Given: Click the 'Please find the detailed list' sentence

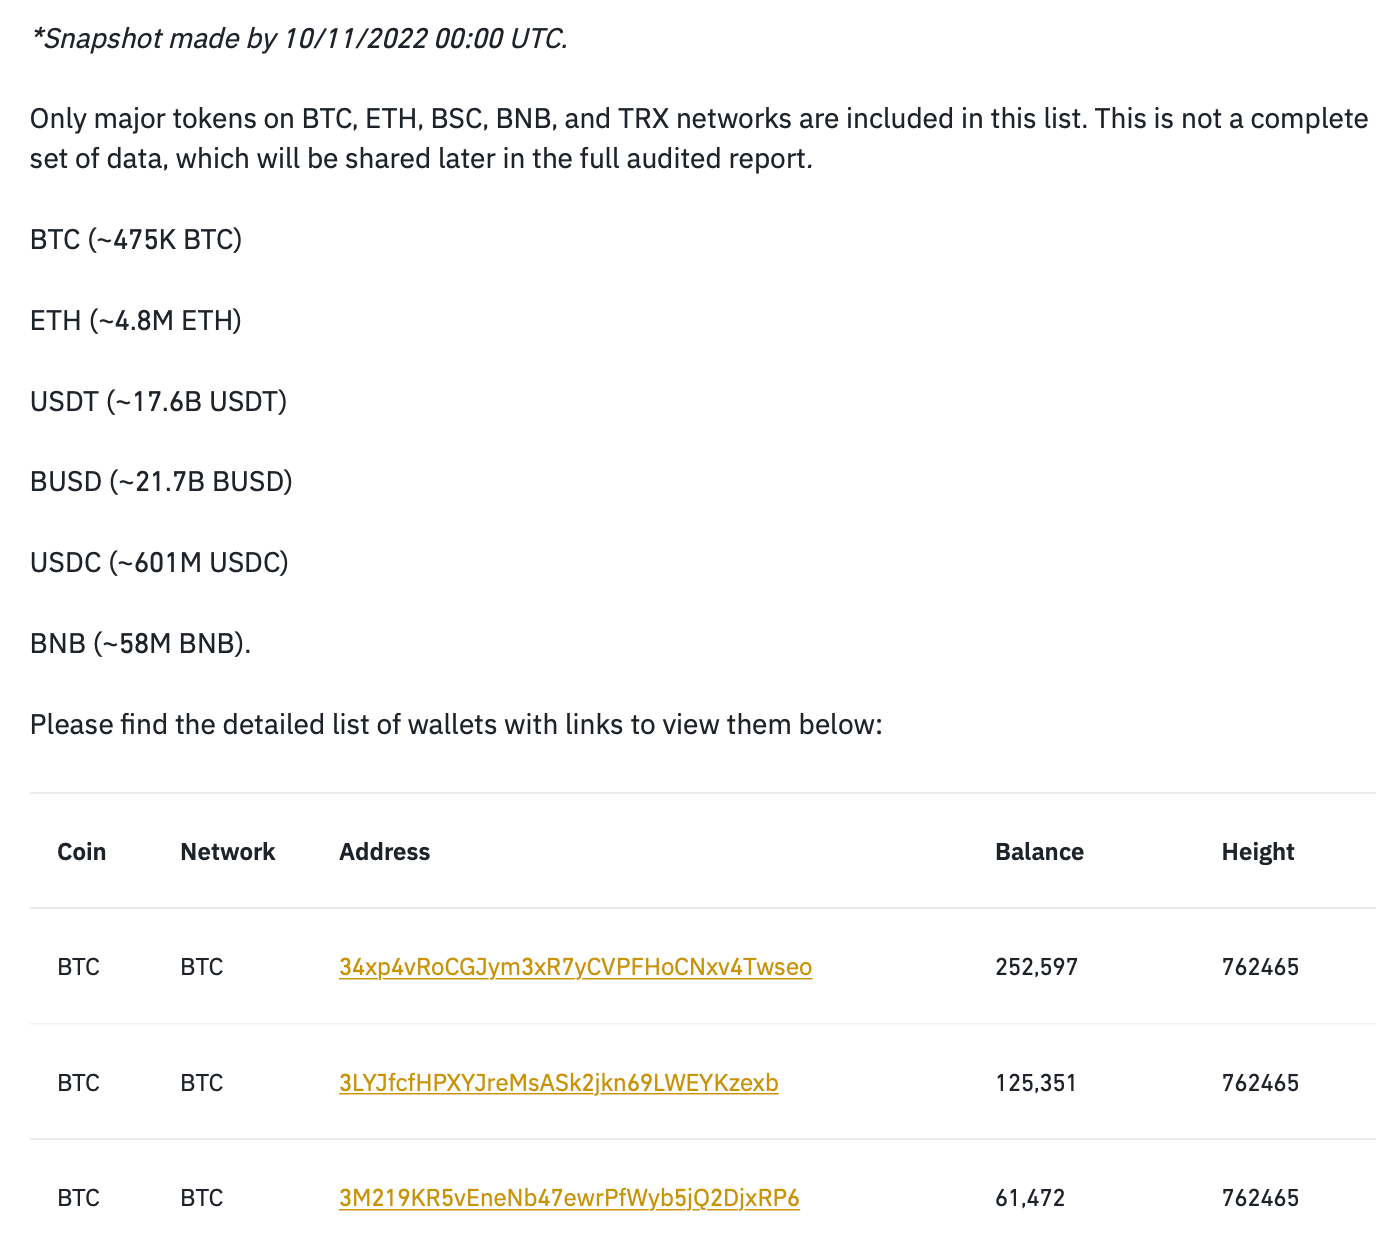Looking at the screenshot, I should (x=456, y=724).
